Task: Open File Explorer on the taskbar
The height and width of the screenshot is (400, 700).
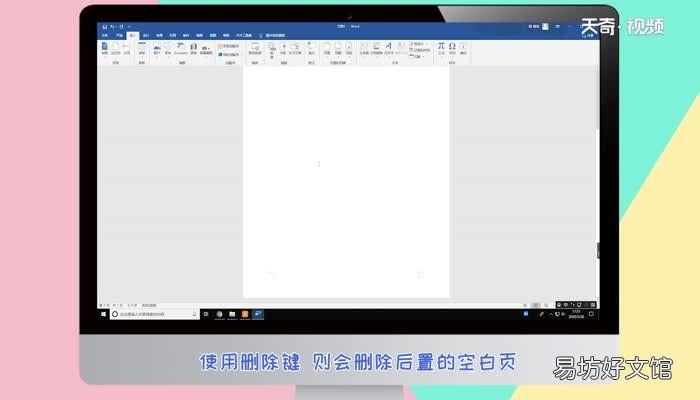Action: 232,314
